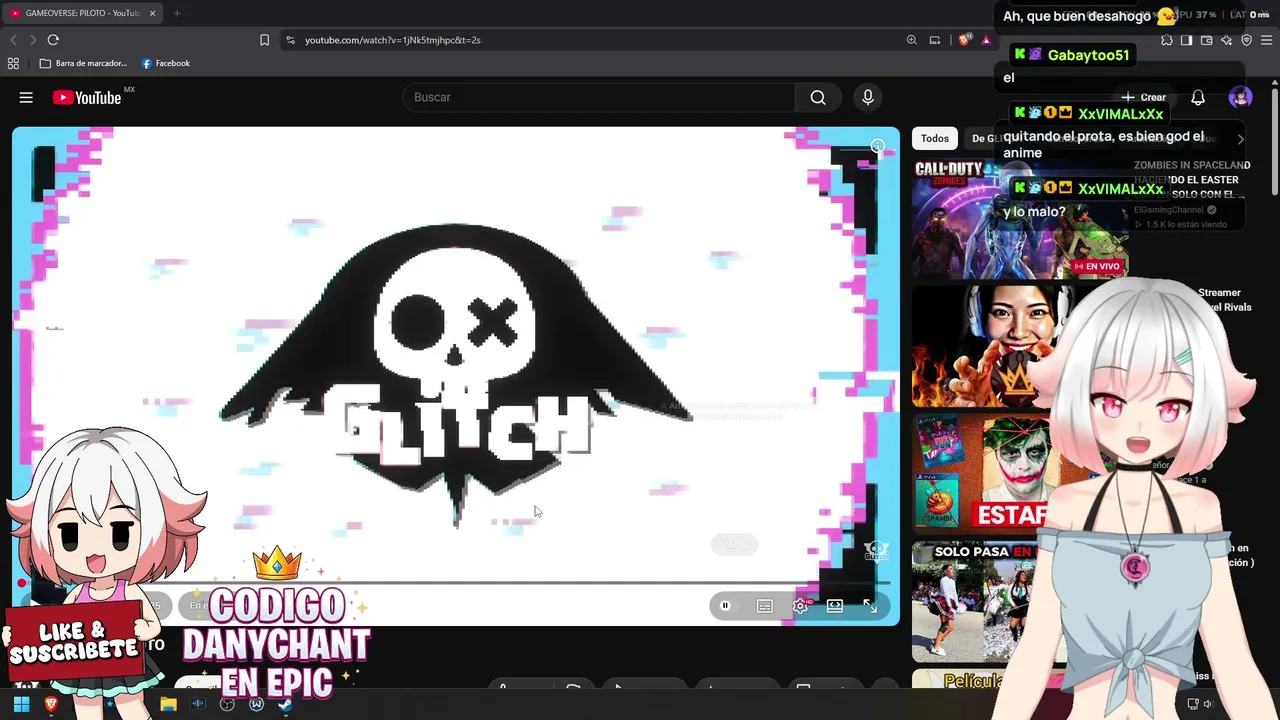Open a new browser tab
1280x720 pixels.
pyautogui.click(x=177, y=13)
